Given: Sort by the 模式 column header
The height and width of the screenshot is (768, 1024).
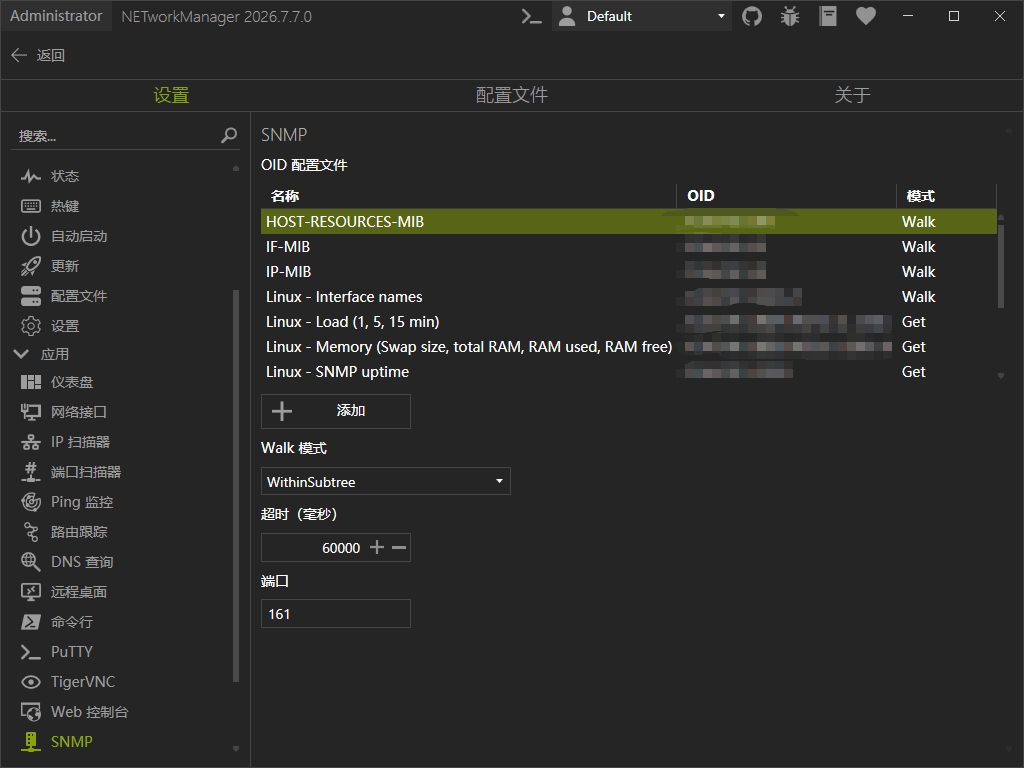Looking at the screenshot, I should point(946,196).
